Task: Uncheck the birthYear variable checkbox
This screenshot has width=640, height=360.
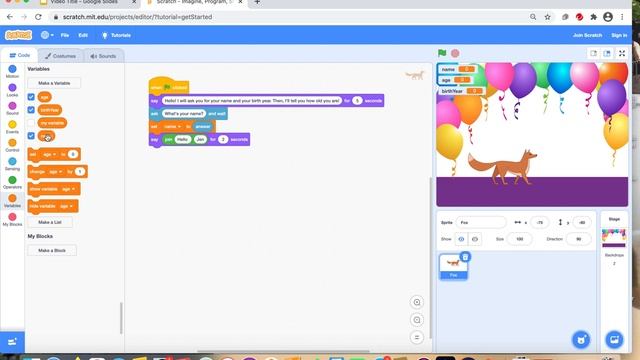Action: [x=31, y=110]
